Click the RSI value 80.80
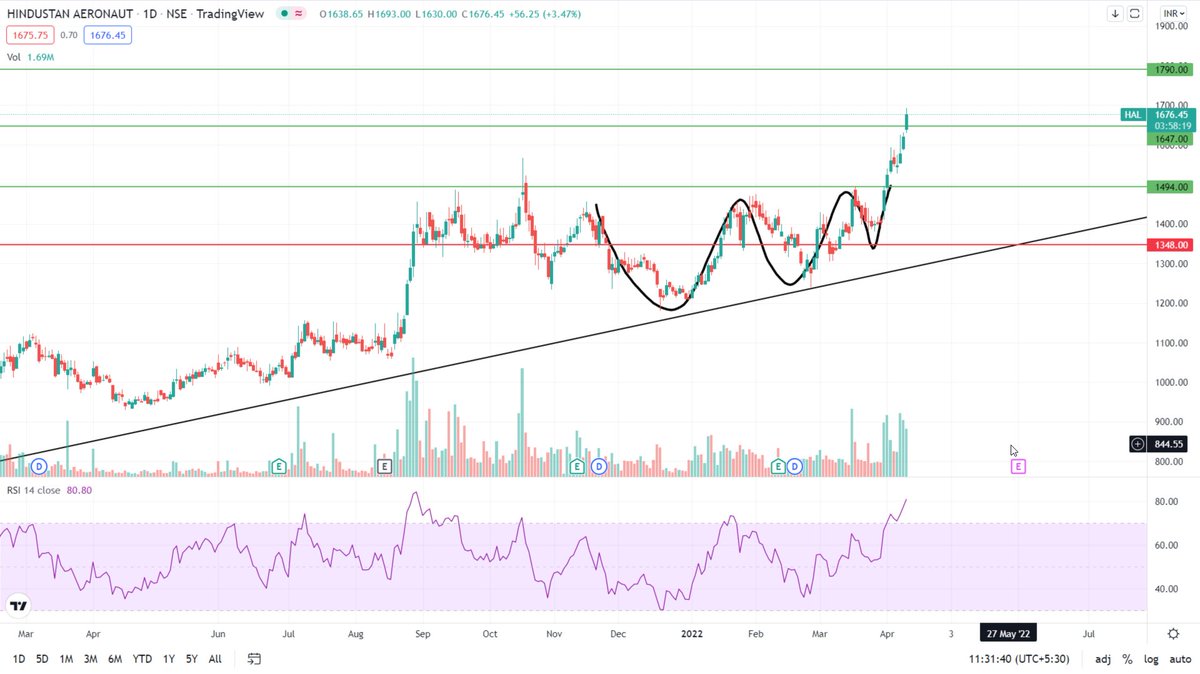The height and width of the screenshot is (674, 1200). tap(80, 489)
